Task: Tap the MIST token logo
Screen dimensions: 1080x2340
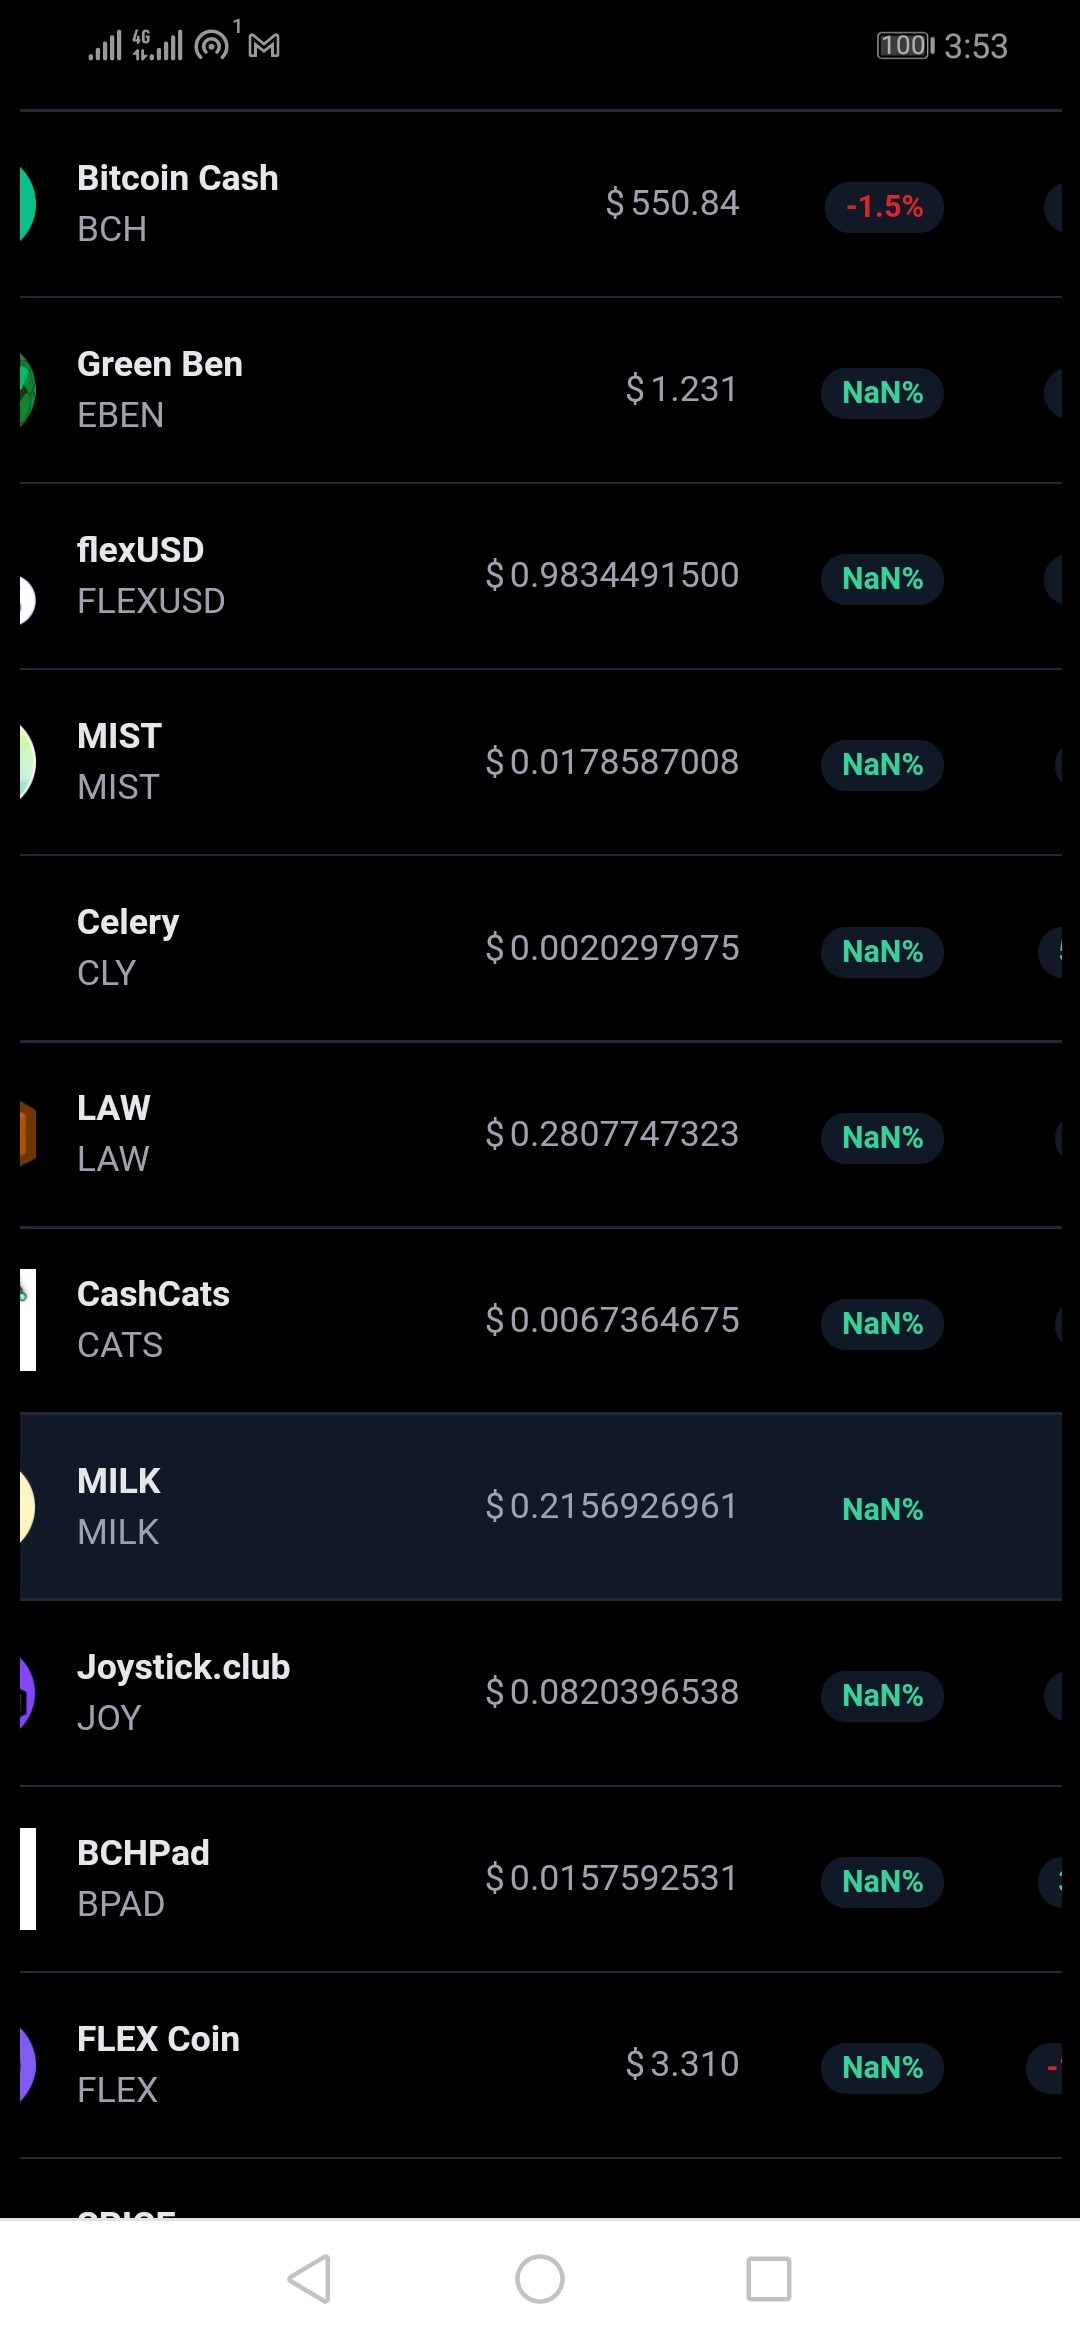Action: 28,762
